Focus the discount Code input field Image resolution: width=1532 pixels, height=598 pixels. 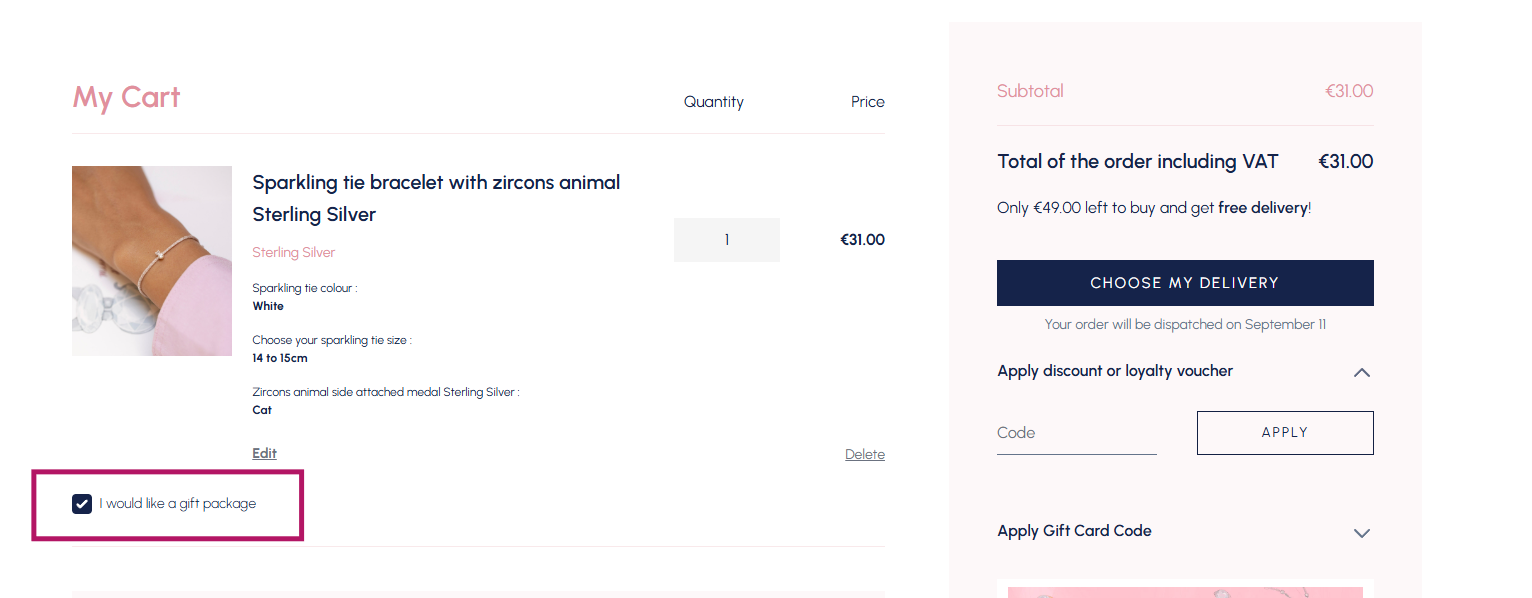1076,433
